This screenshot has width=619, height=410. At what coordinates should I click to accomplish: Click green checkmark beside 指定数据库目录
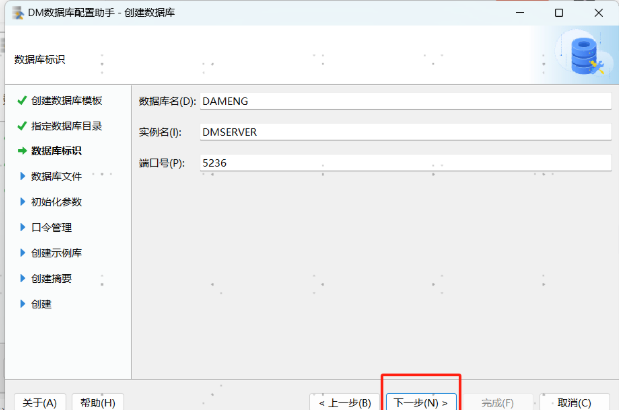pos(22,126)
